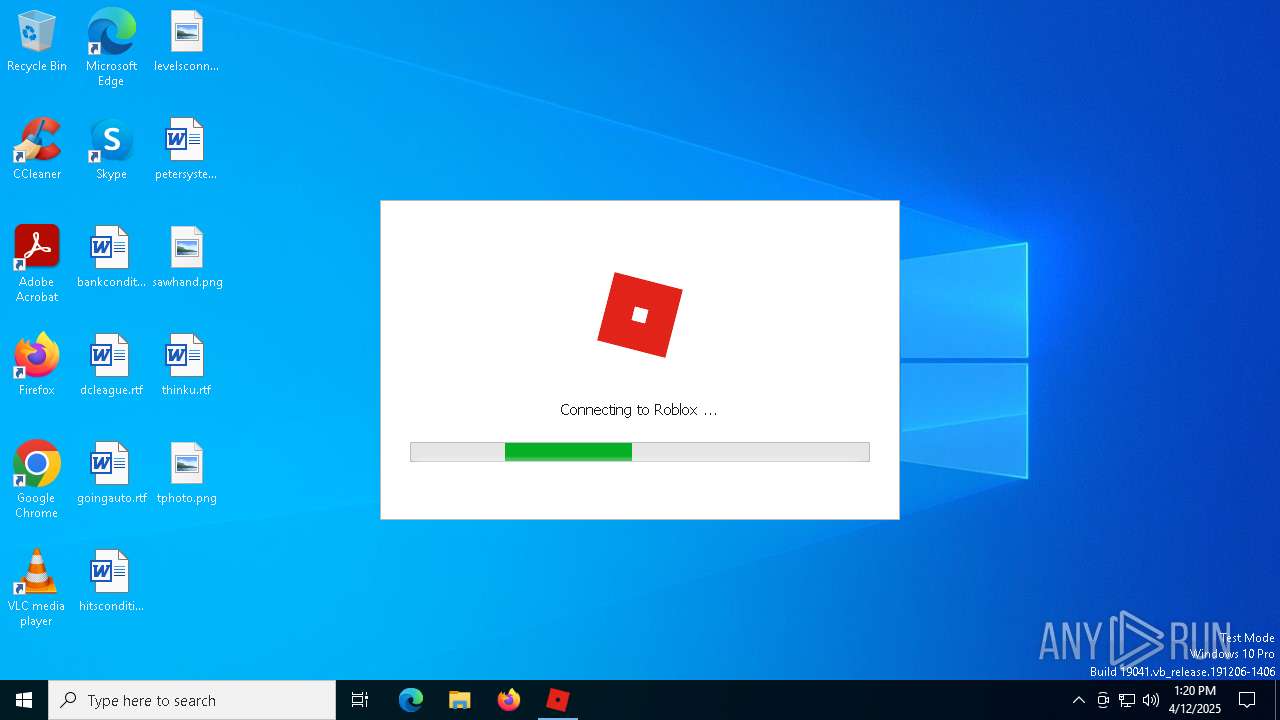Launch Firefox from the desktop shortcut
The image size is (1280, 720).
click(x=37, y=366)
